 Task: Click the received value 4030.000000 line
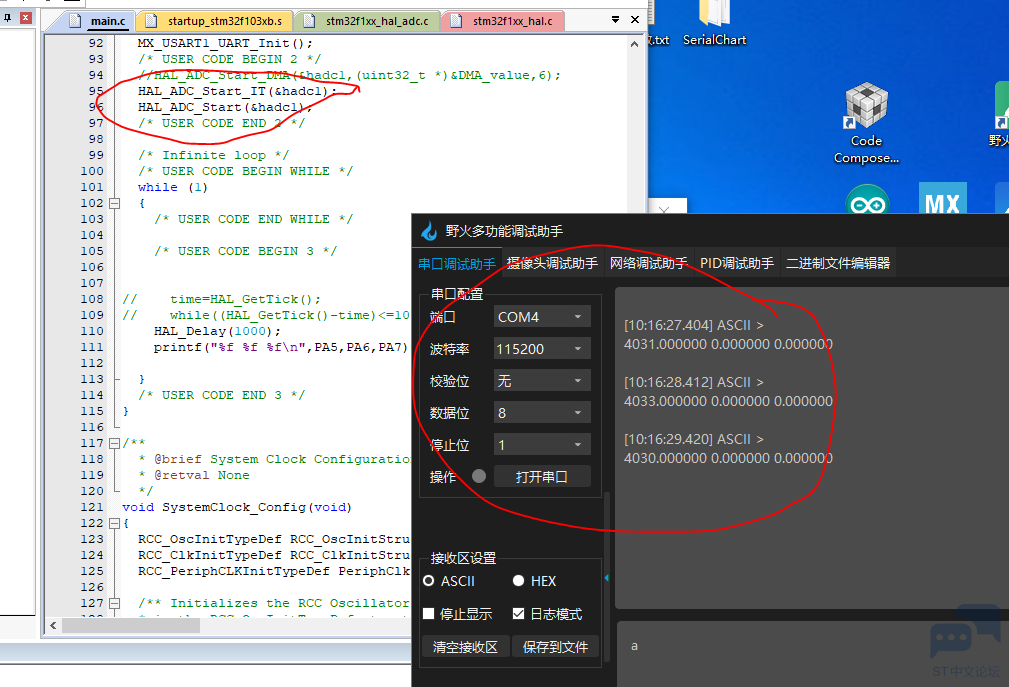[x=728, y=459]
